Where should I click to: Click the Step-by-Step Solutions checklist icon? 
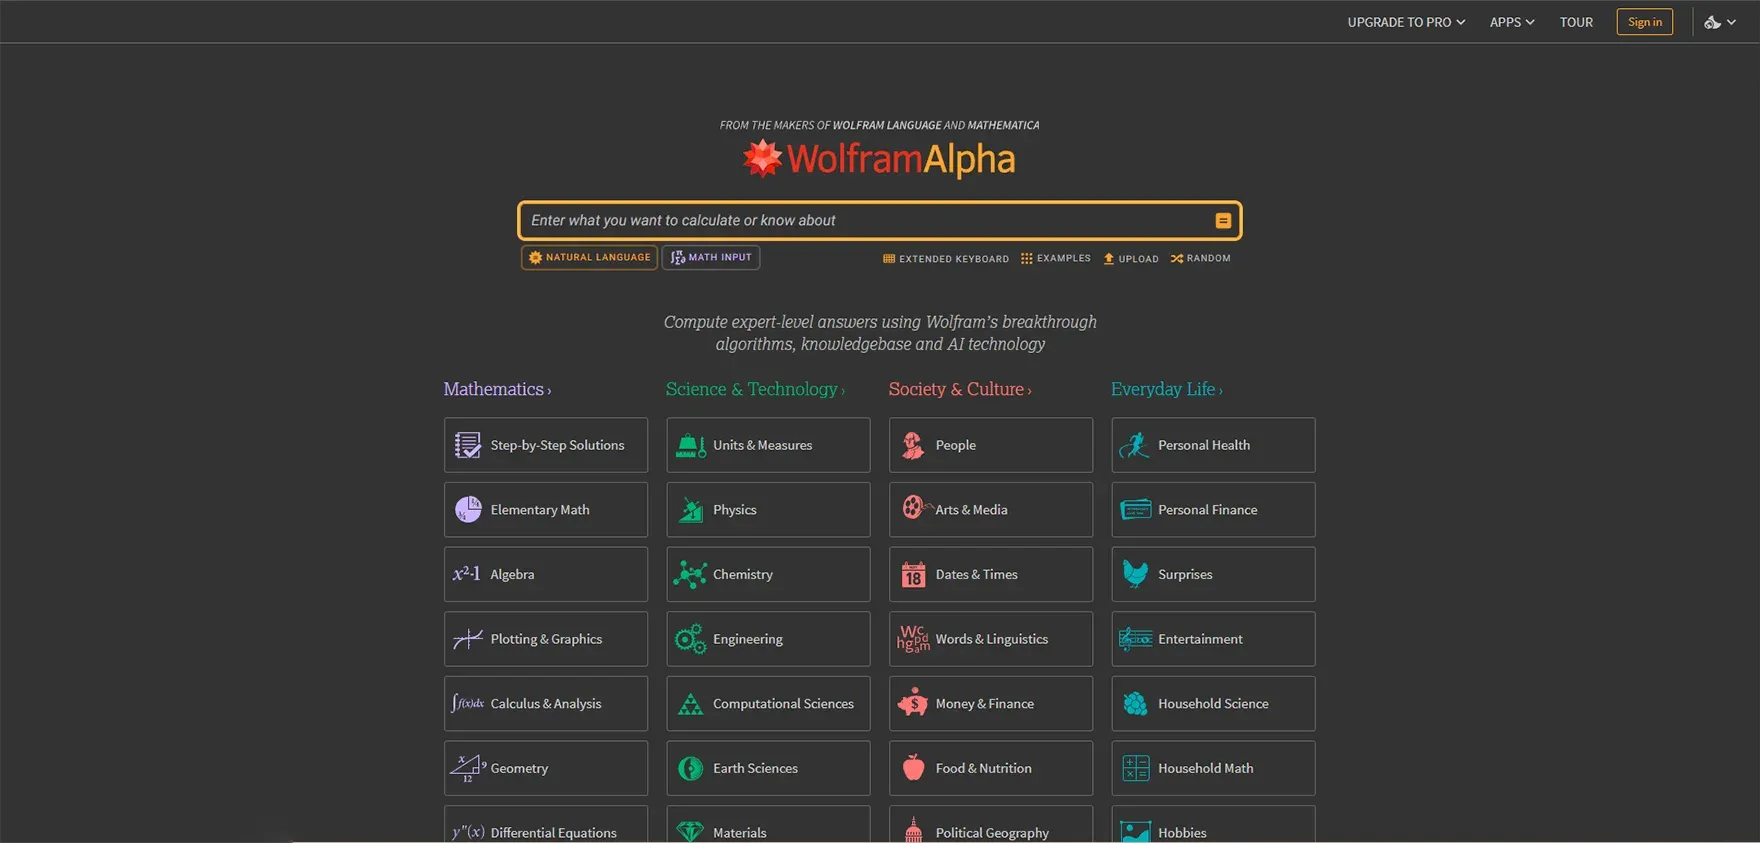[x=467, y=445]
